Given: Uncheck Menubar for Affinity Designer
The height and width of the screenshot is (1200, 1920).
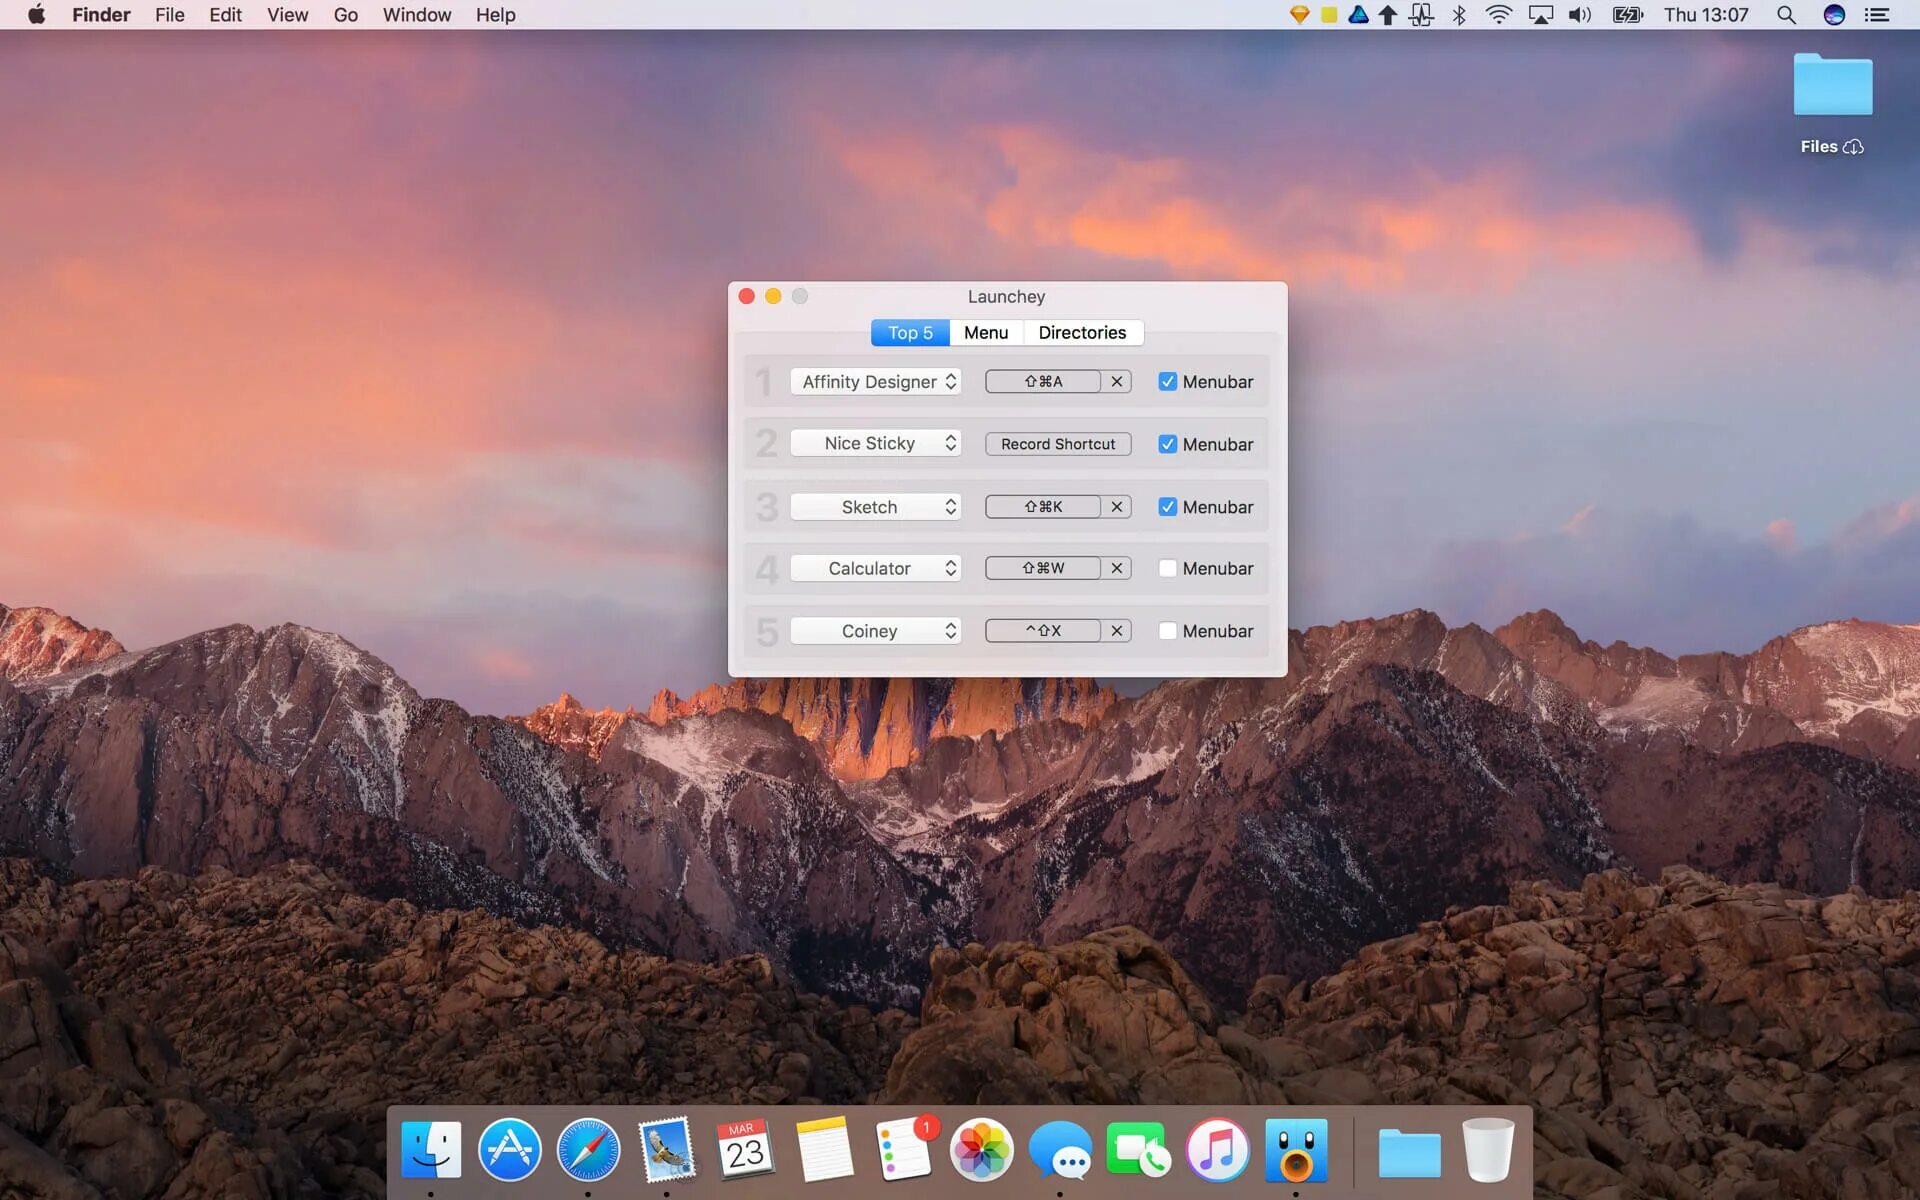Looking at the screenshot, I should coord(1167,381).
